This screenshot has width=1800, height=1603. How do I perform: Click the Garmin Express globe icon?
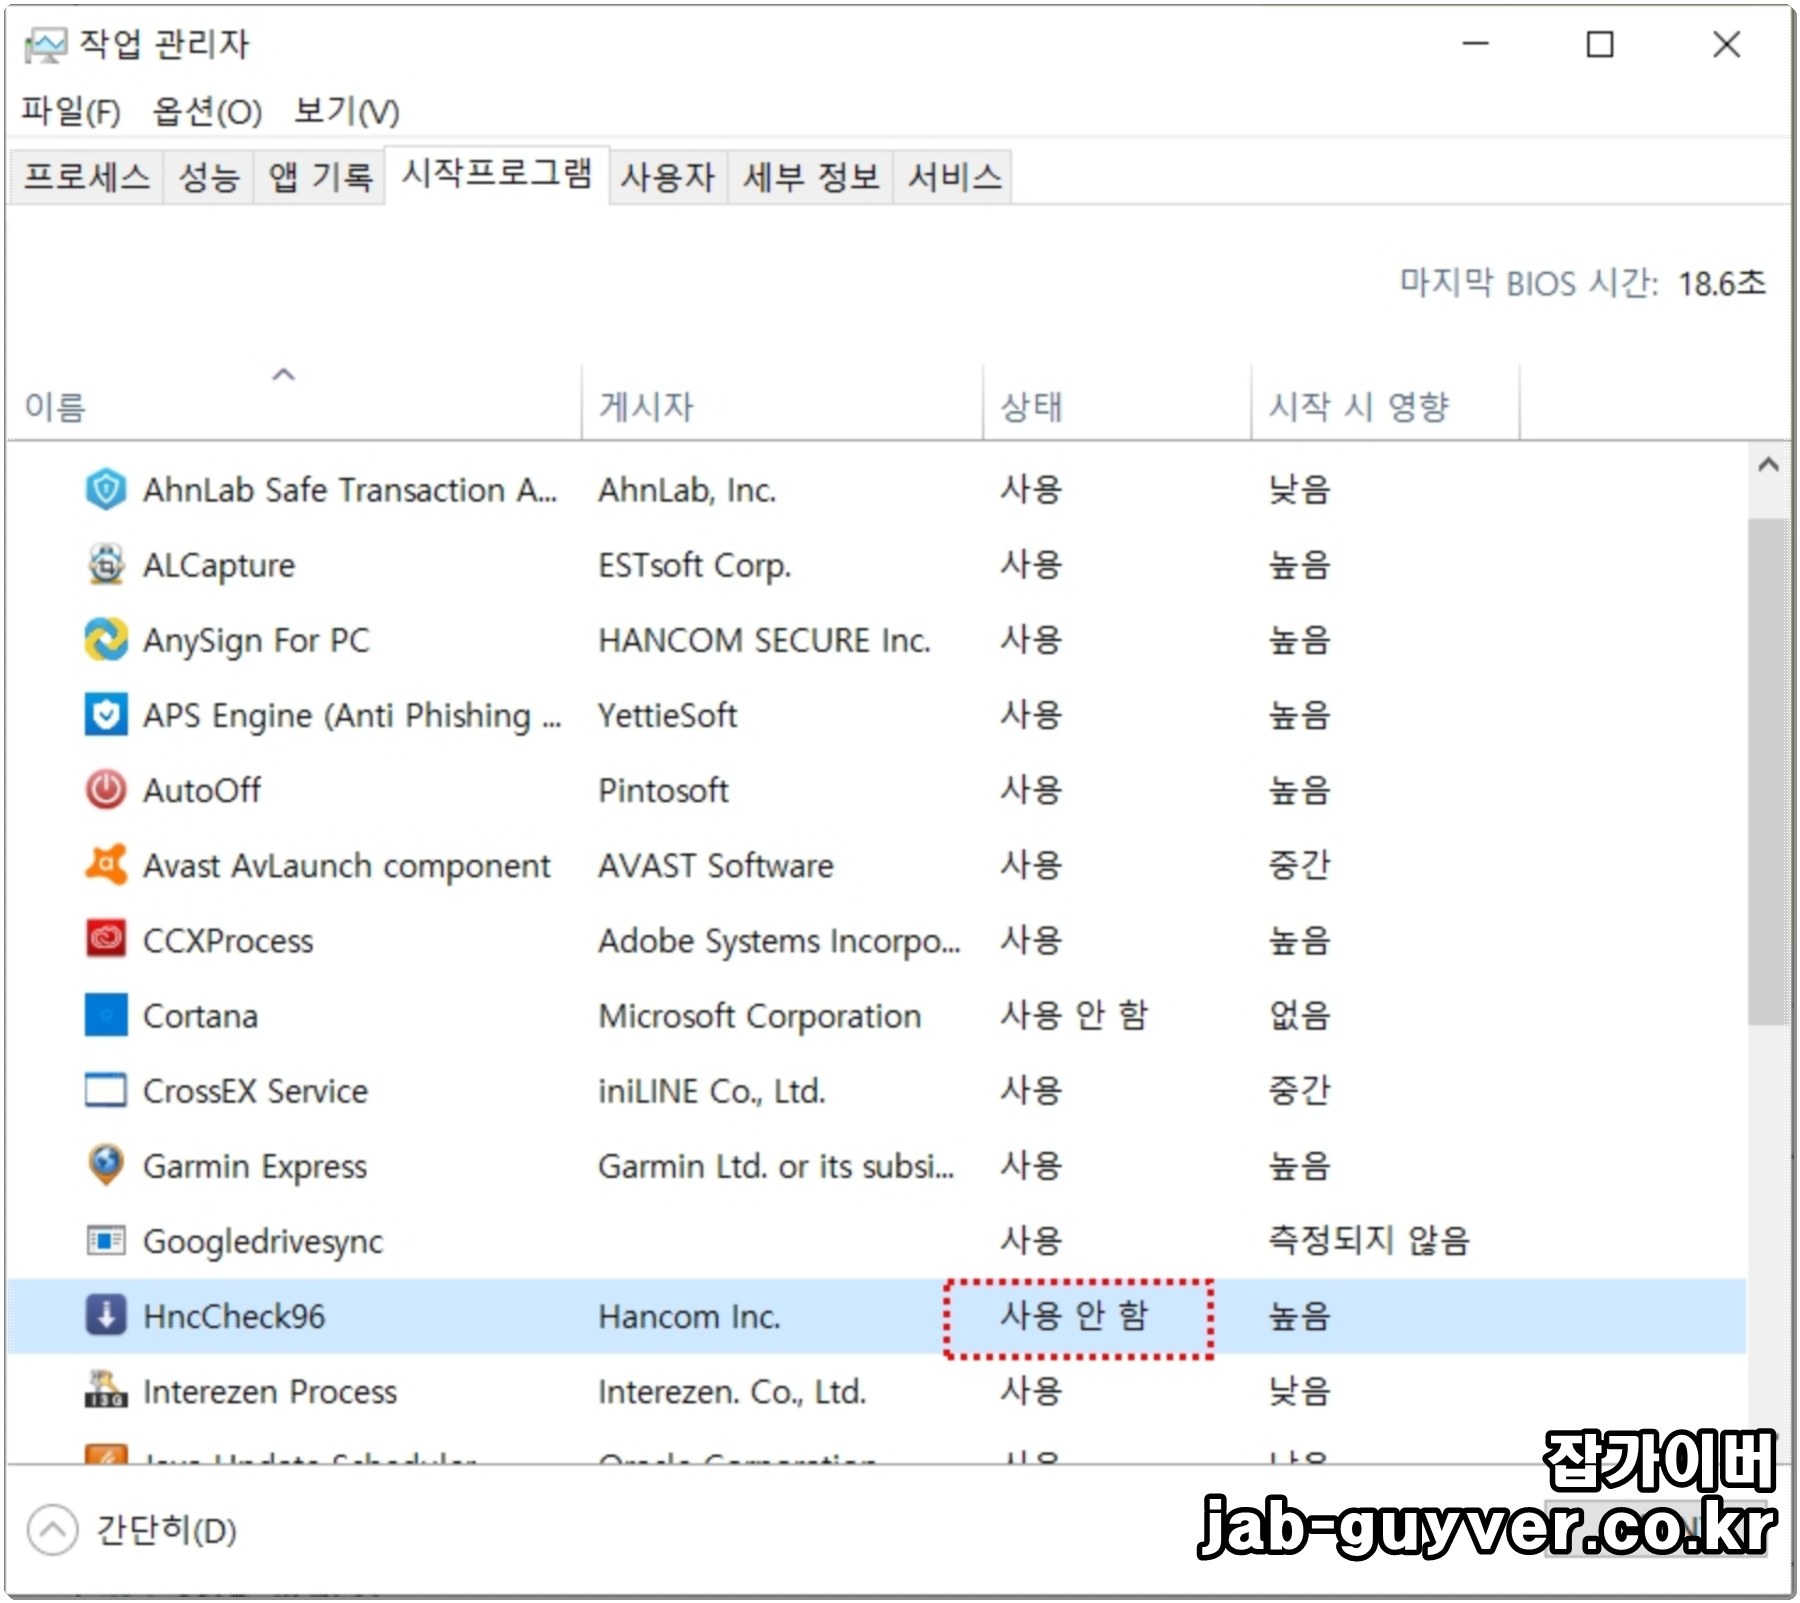(105, 1165)
